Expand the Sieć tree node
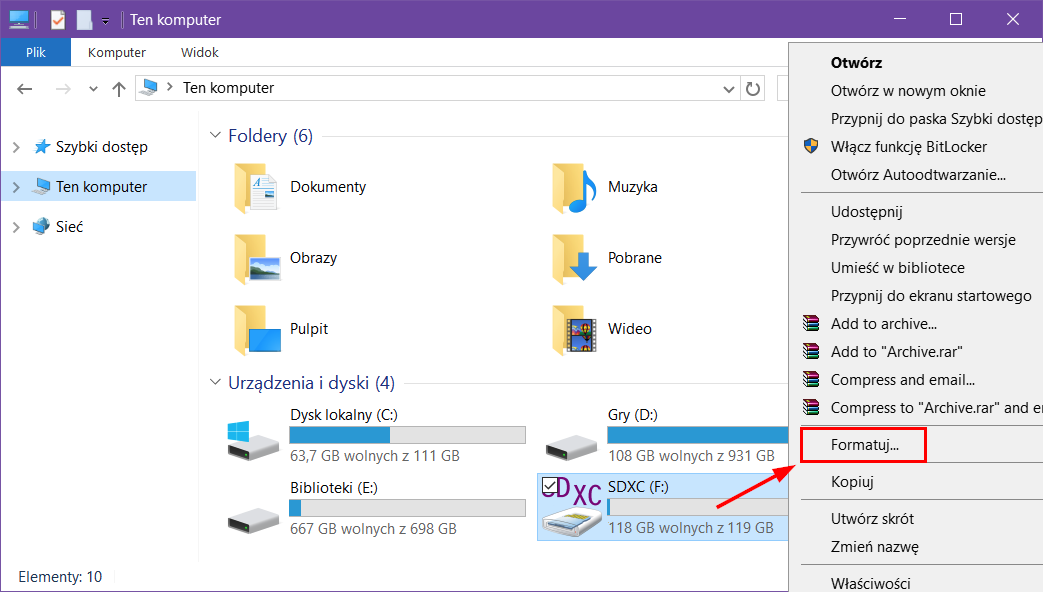 point(17,227)
